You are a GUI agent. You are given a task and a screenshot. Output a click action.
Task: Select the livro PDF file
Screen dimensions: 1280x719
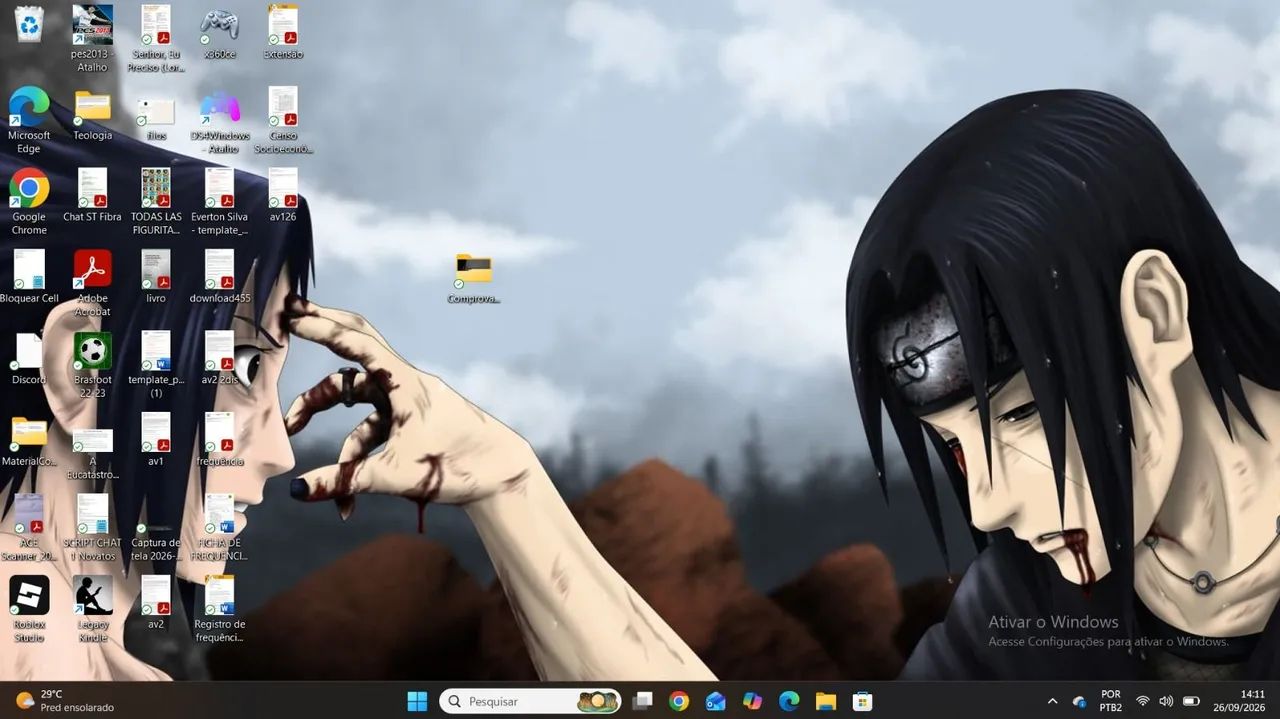(x=156, y=277)
